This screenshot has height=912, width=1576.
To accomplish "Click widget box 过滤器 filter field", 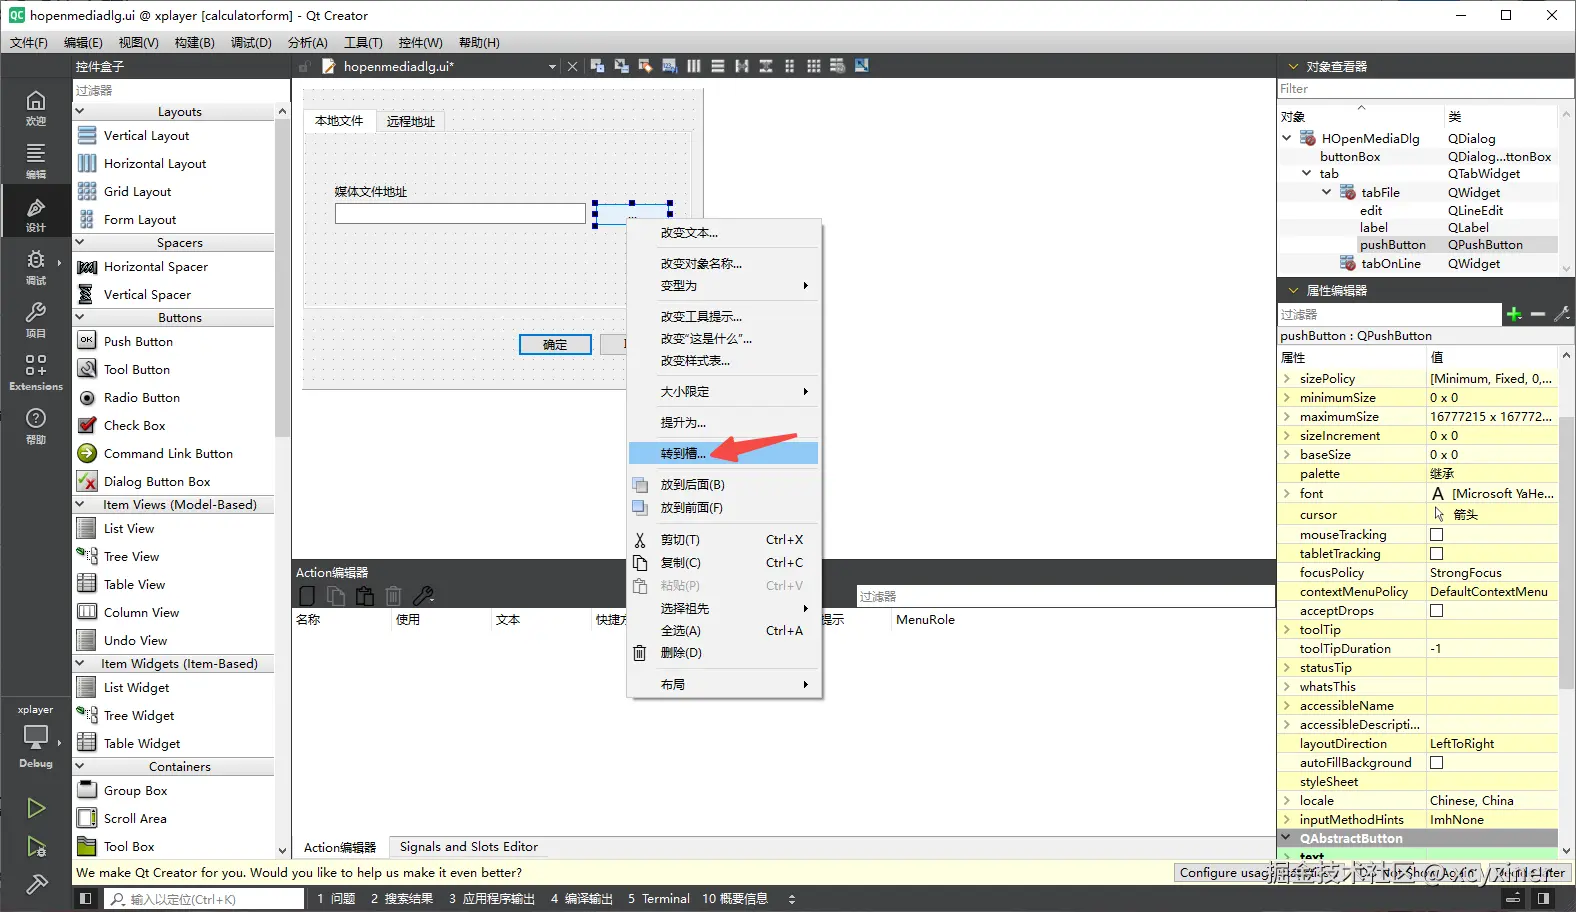I will (x=182, y=90).
